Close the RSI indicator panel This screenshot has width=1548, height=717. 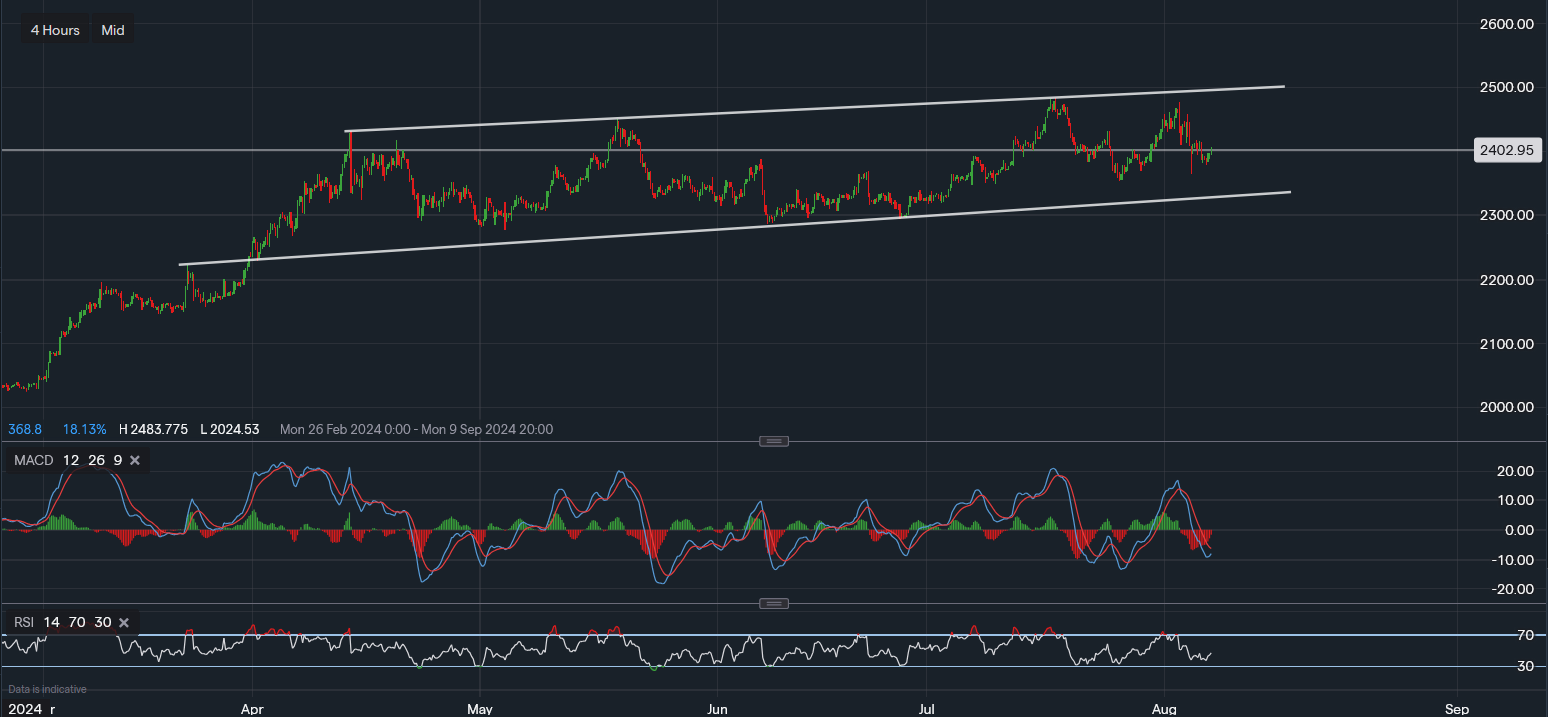[124, 622]
